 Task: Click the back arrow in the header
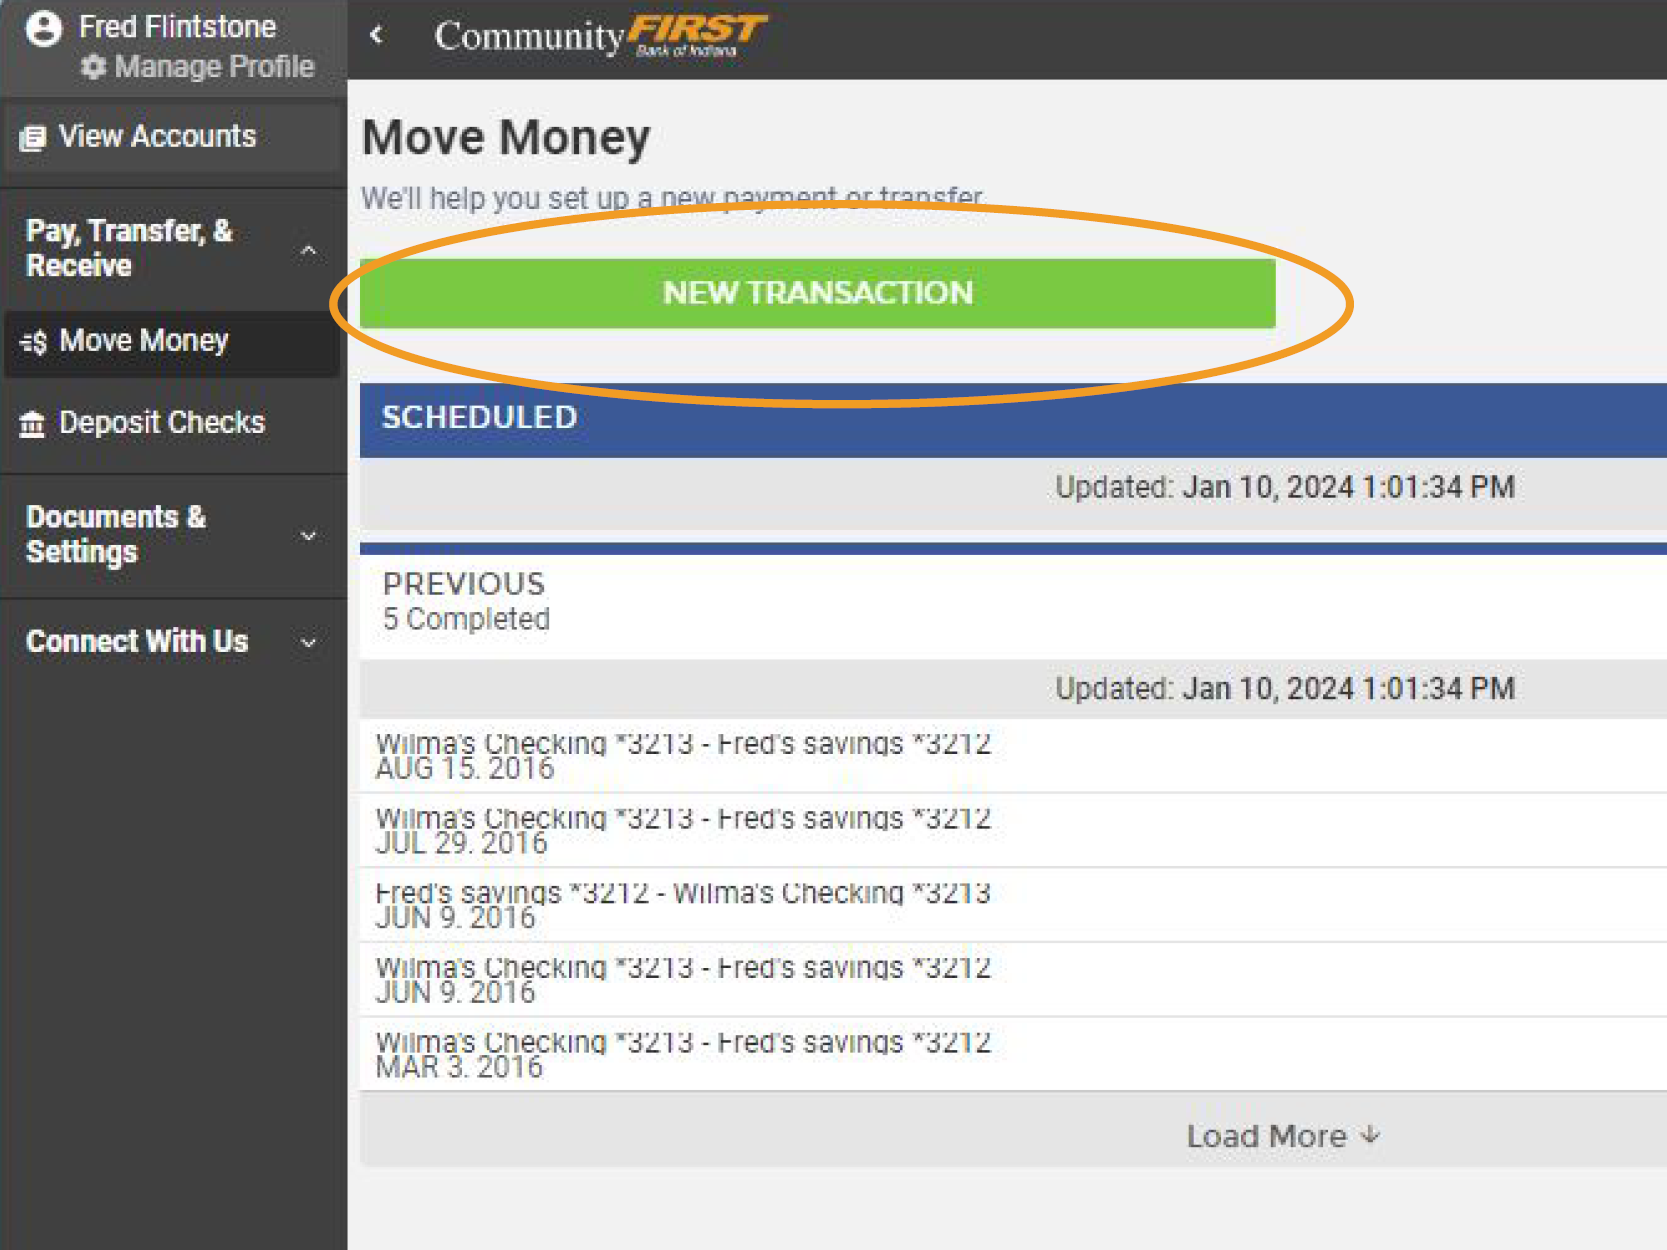pyautogui.click(x=377, y=34)
